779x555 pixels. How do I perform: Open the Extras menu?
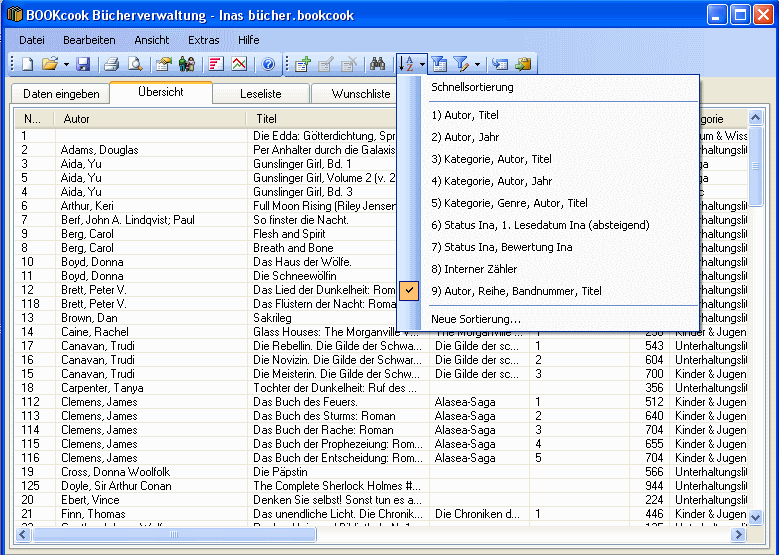click(203, 40)
